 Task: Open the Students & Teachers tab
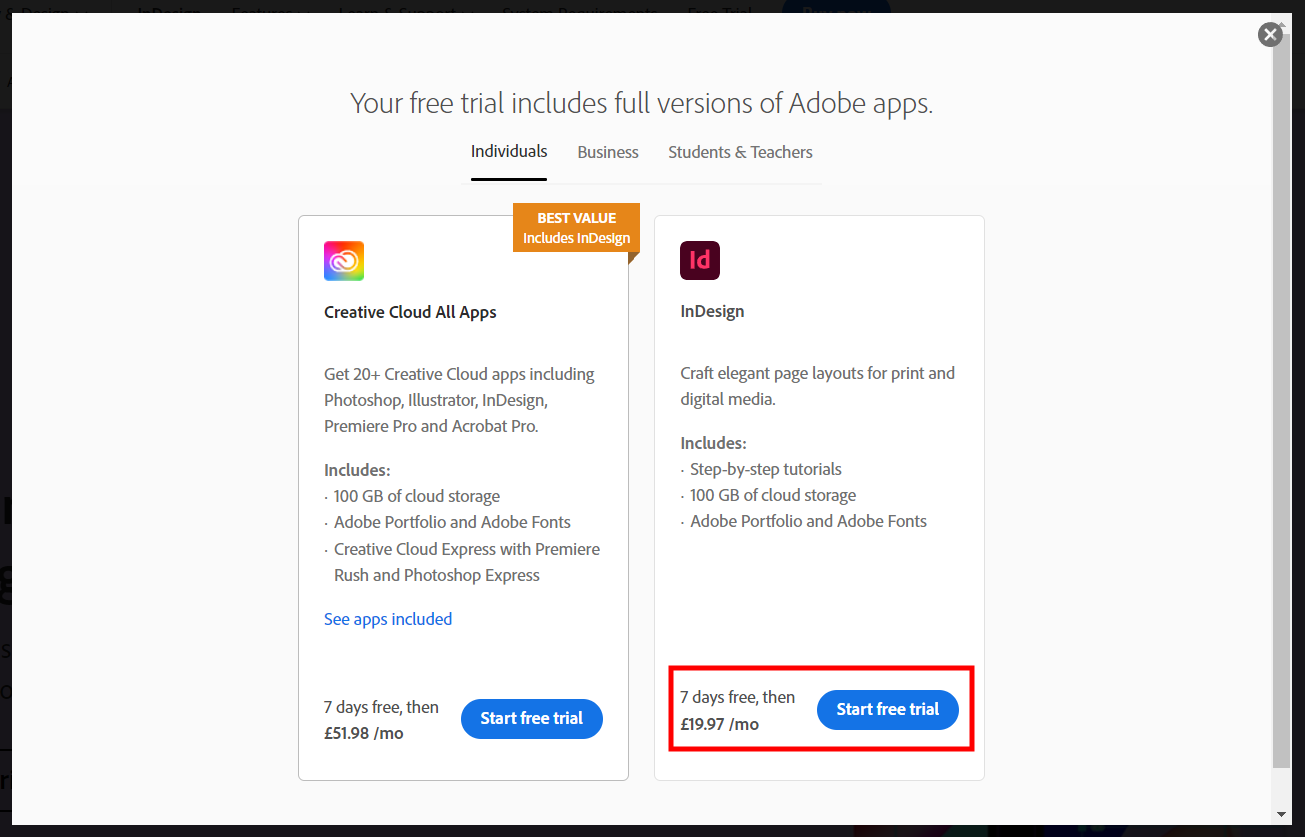pos(740,152)
